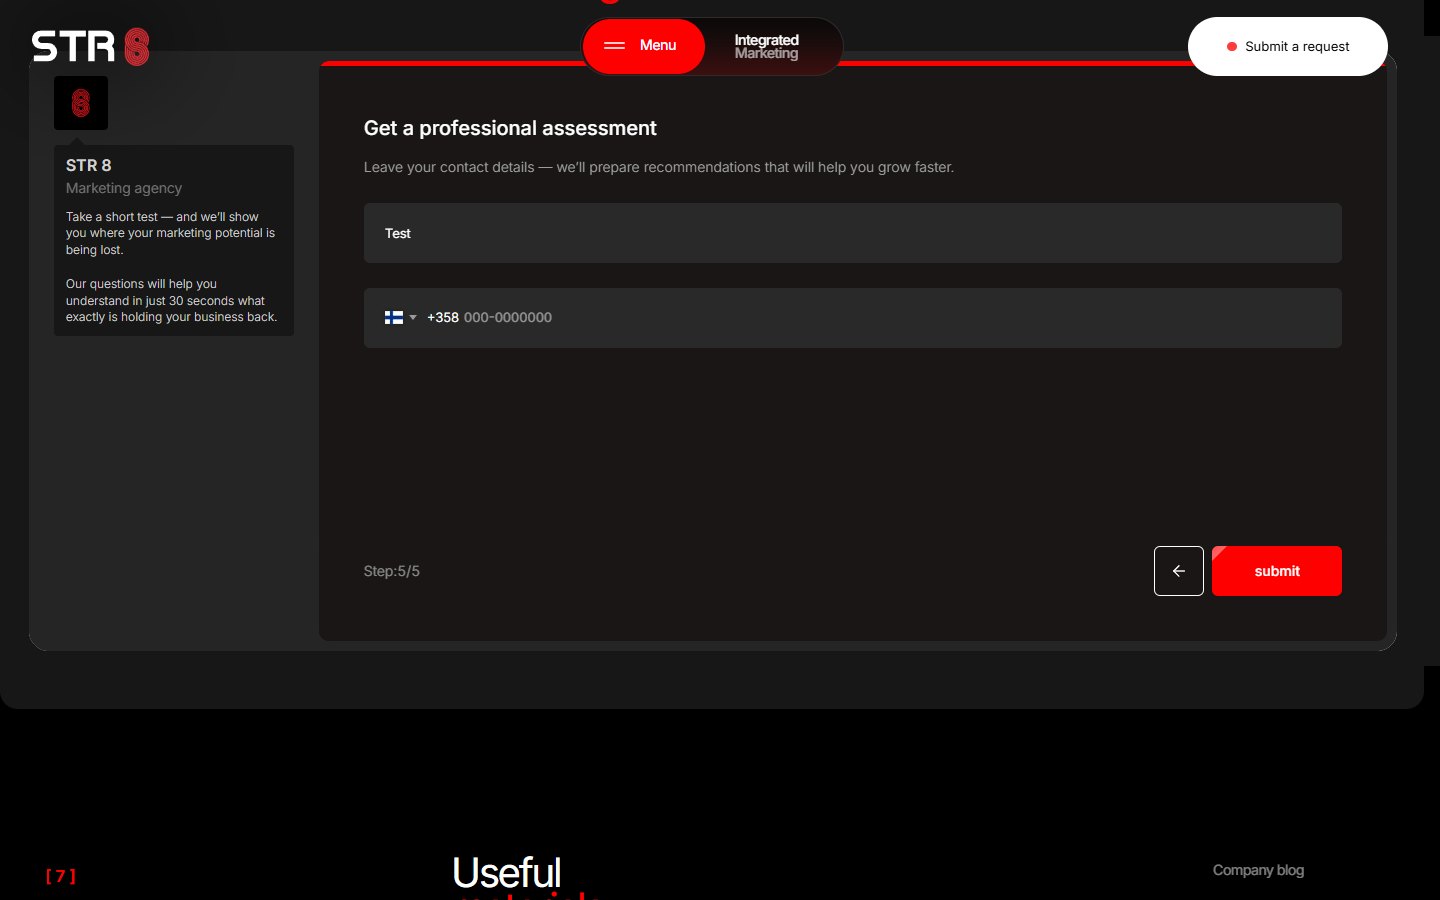Click the red '[ 7 ]' section number
The width and height of the screenshot is (1440, 900).
tap(61, 876)
